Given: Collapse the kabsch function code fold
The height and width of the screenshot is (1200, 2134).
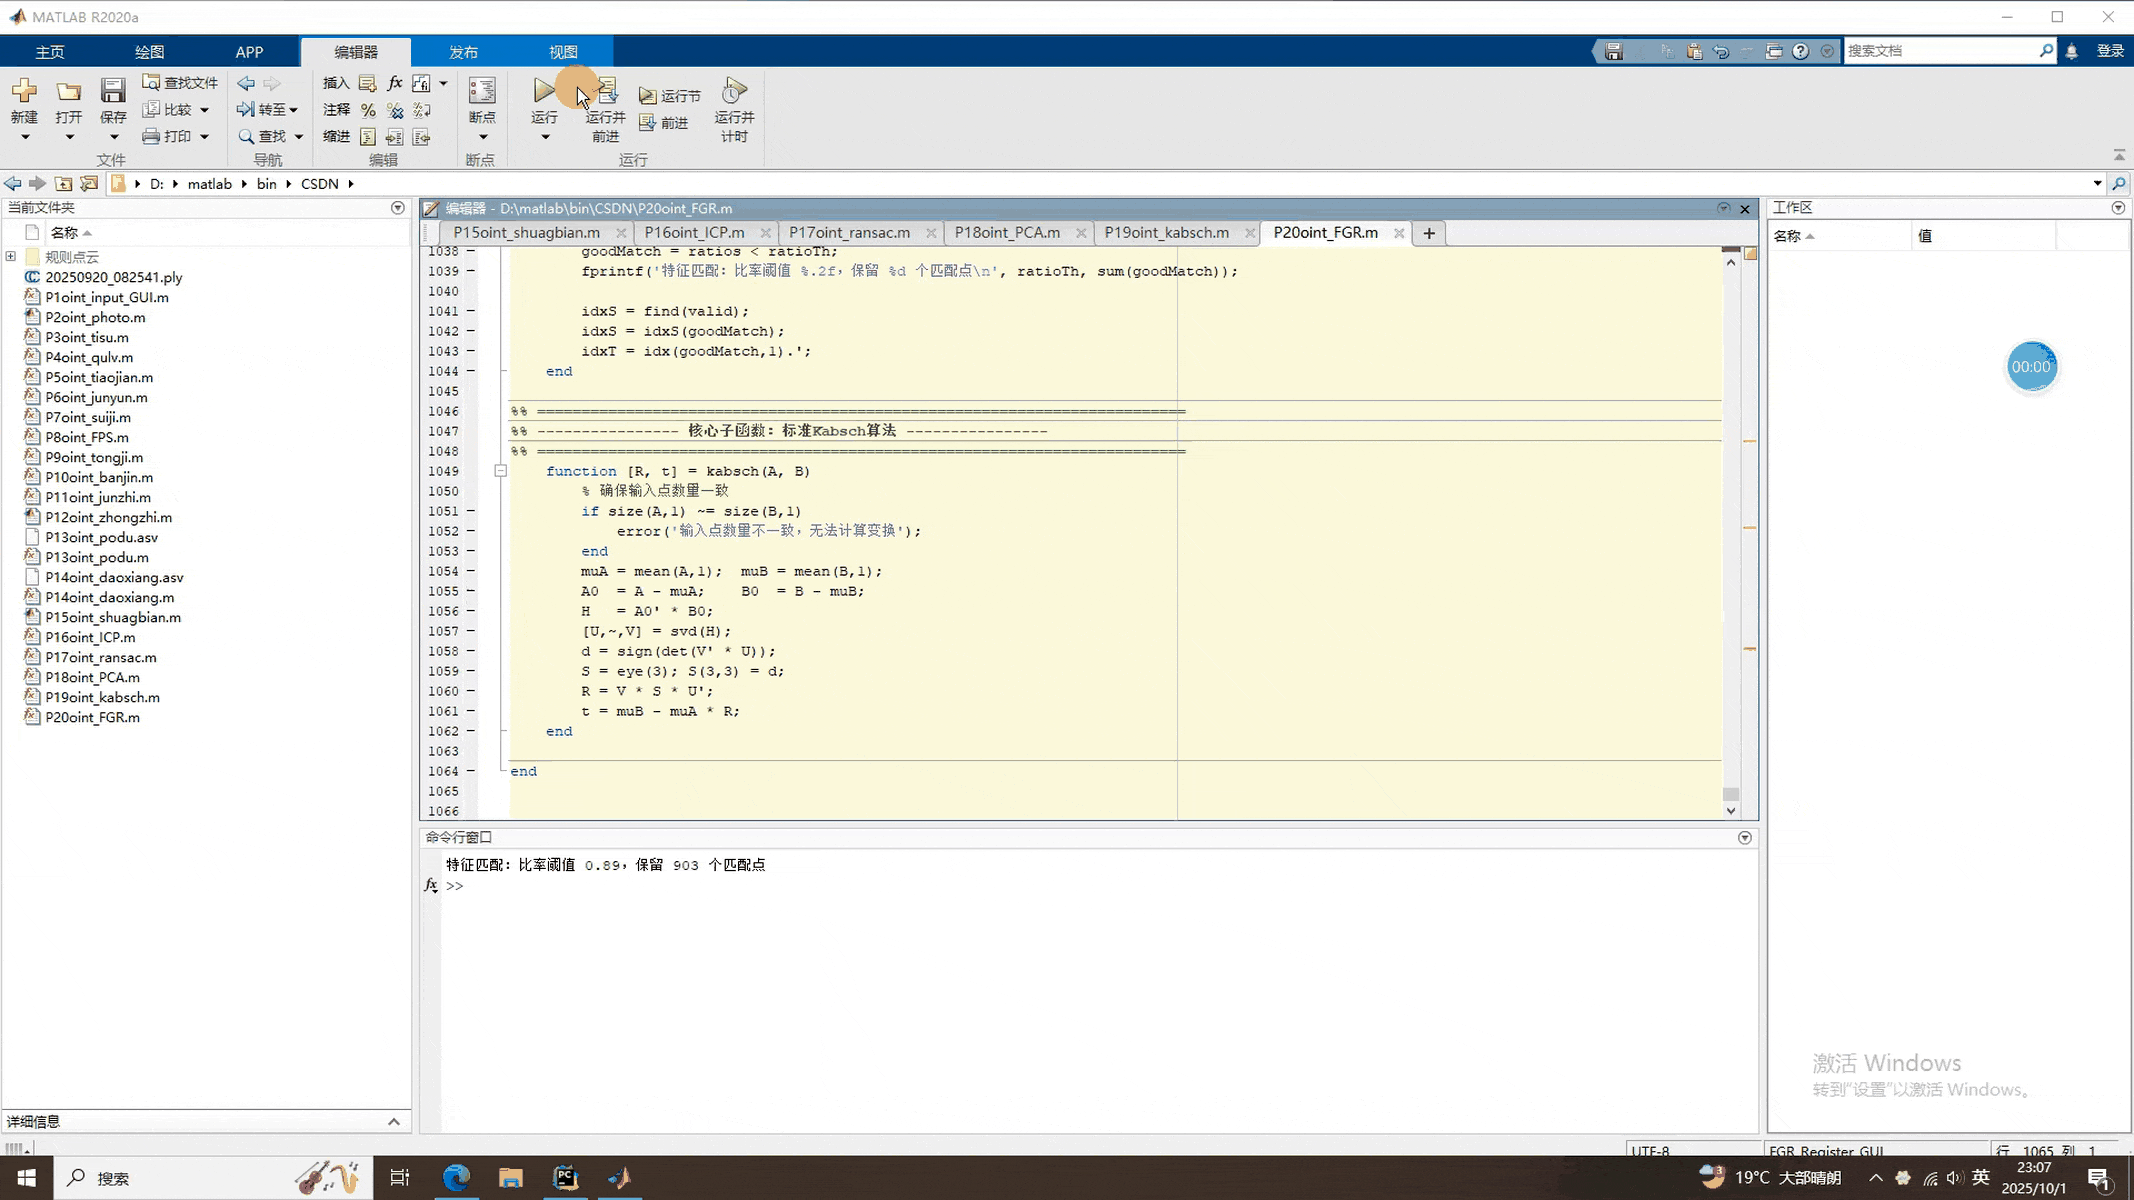Looking at the screenshot, I should click(x=501, y=471).
